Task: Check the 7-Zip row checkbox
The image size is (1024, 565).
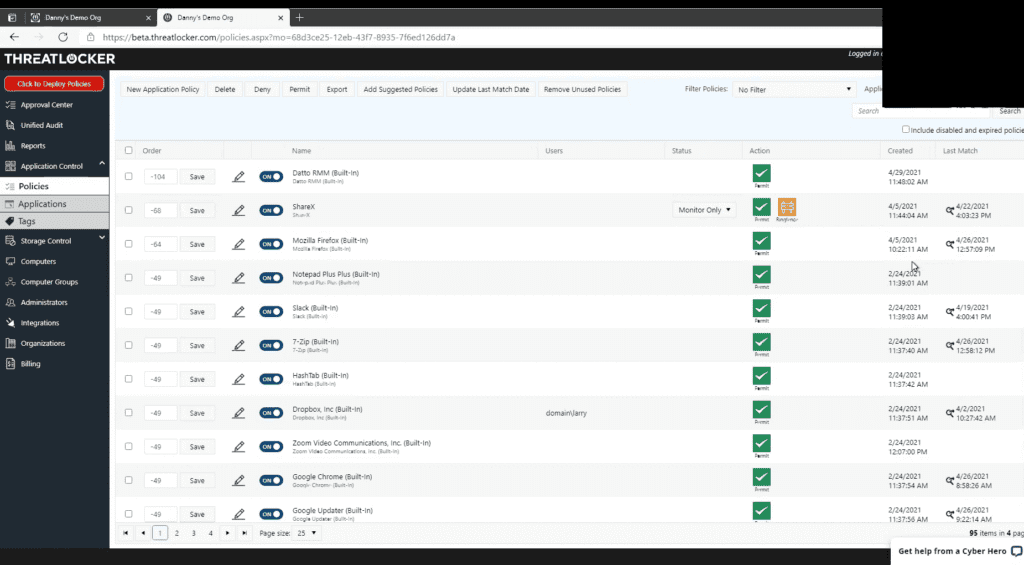Action: click(129, 345)
